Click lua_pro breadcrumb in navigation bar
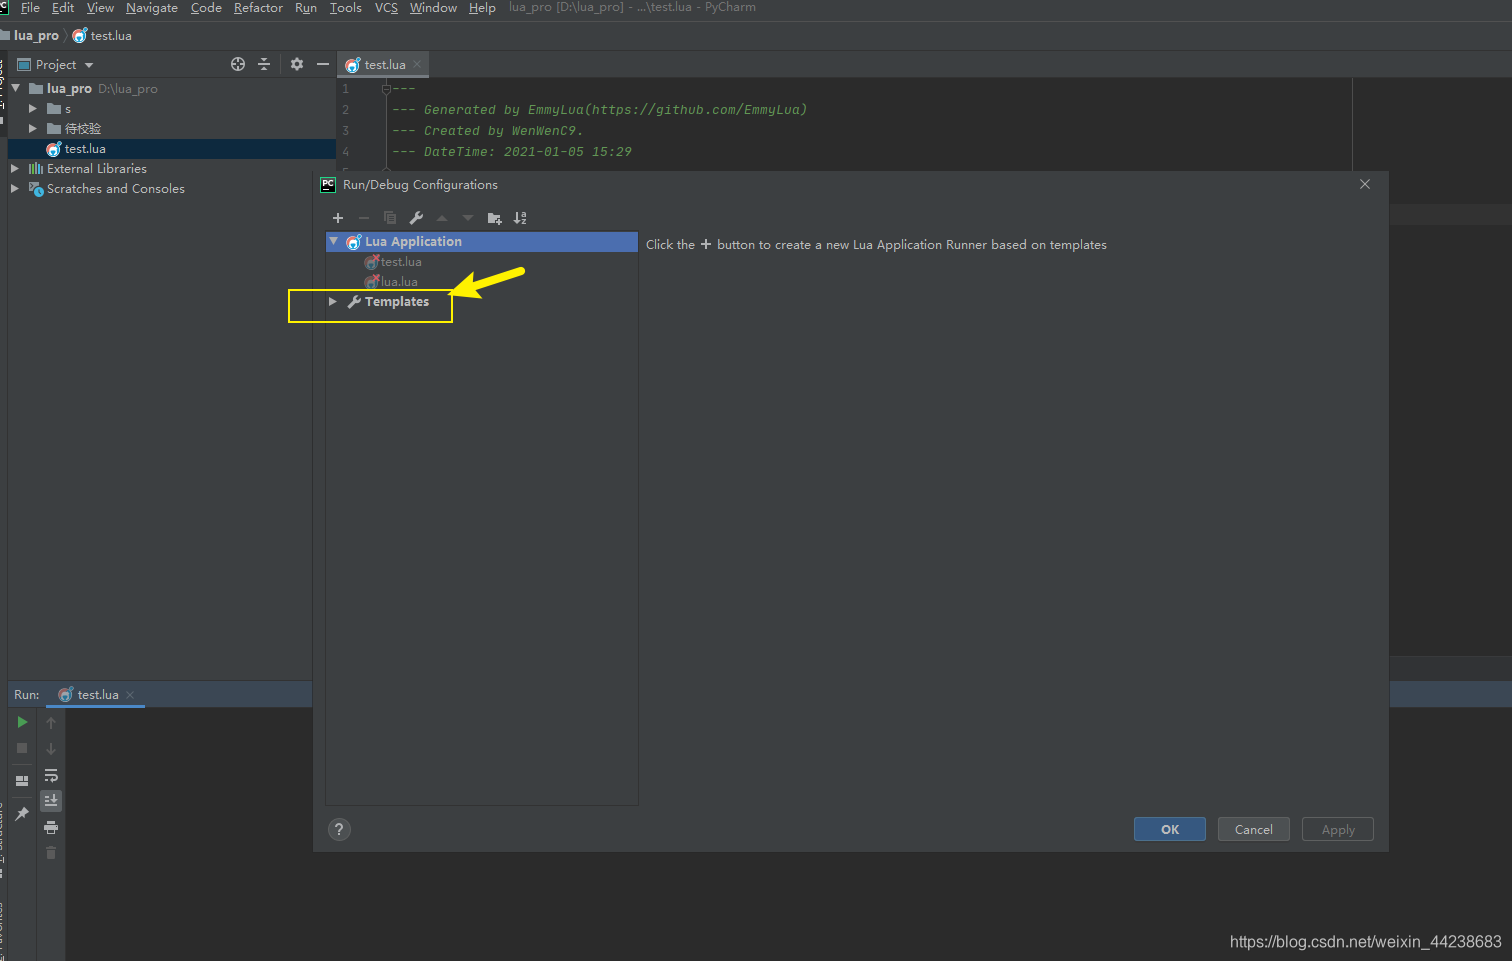Image resolution: width=1512 pixels, height=961 pixels. pyautogui.click(x=36, y=35)
